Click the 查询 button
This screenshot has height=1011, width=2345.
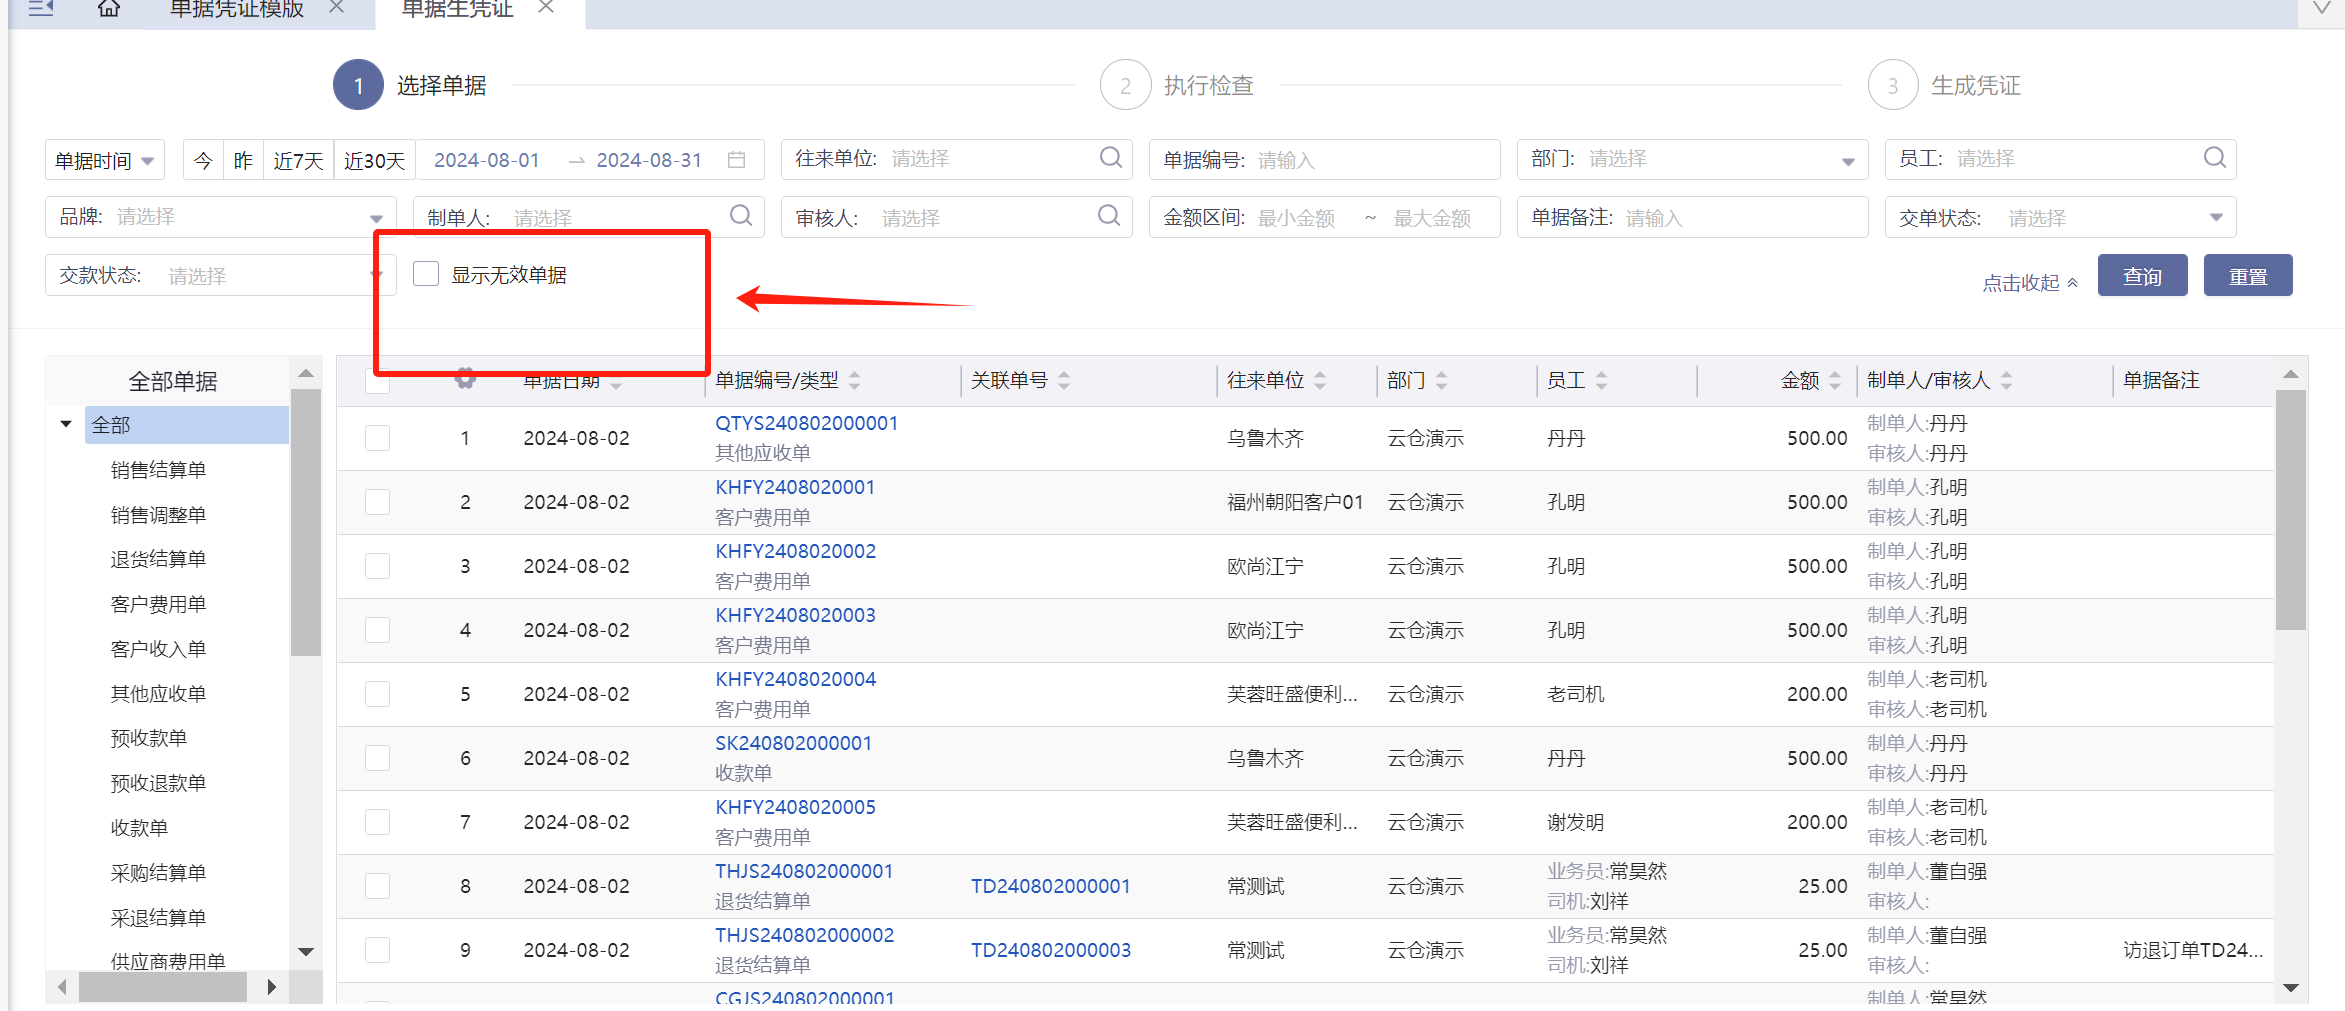(x=2142, y=276)
